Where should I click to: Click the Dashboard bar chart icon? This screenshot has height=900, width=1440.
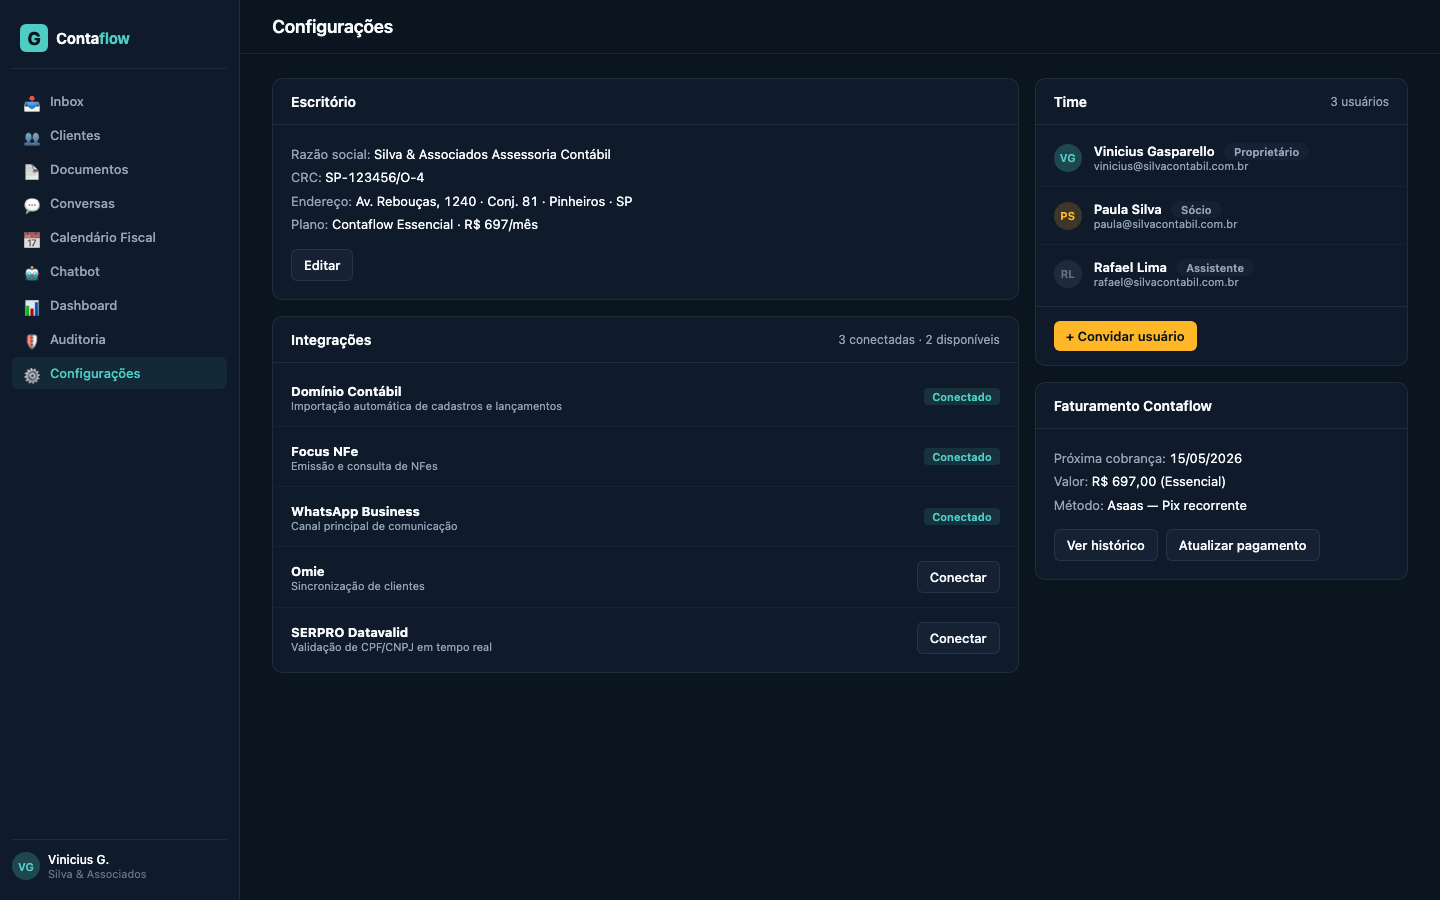pyautogui.click(x=32, y=307)
